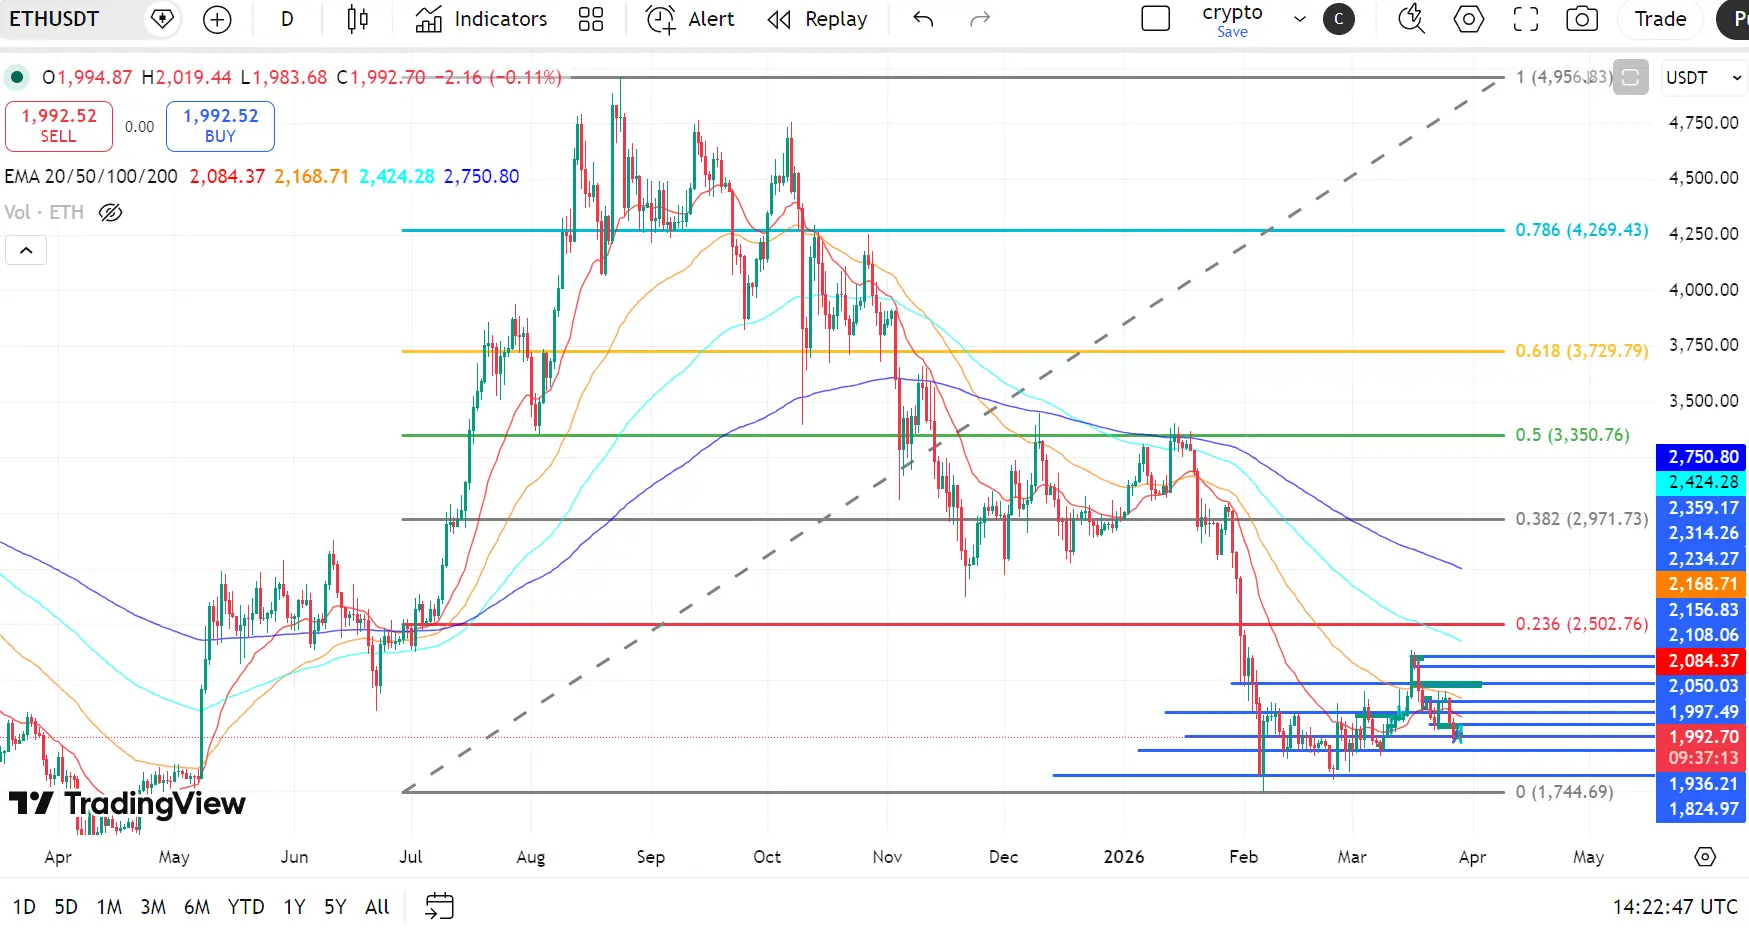Switch to the 1D time range
This screenshot has height=933, width=1749.
point(24,907)
